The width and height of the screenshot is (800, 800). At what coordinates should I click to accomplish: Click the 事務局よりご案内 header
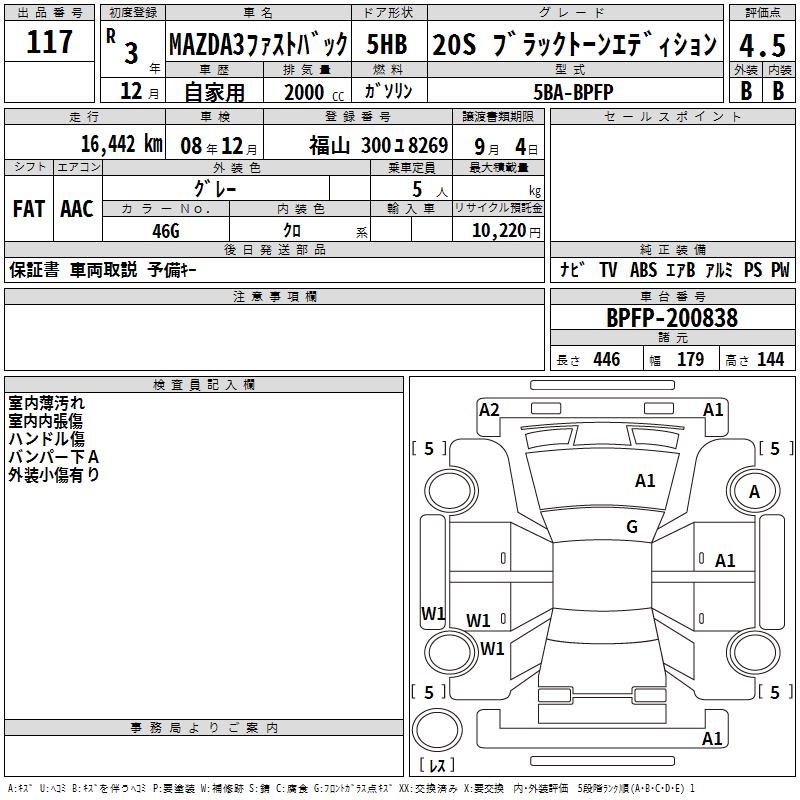click(204, 728)
